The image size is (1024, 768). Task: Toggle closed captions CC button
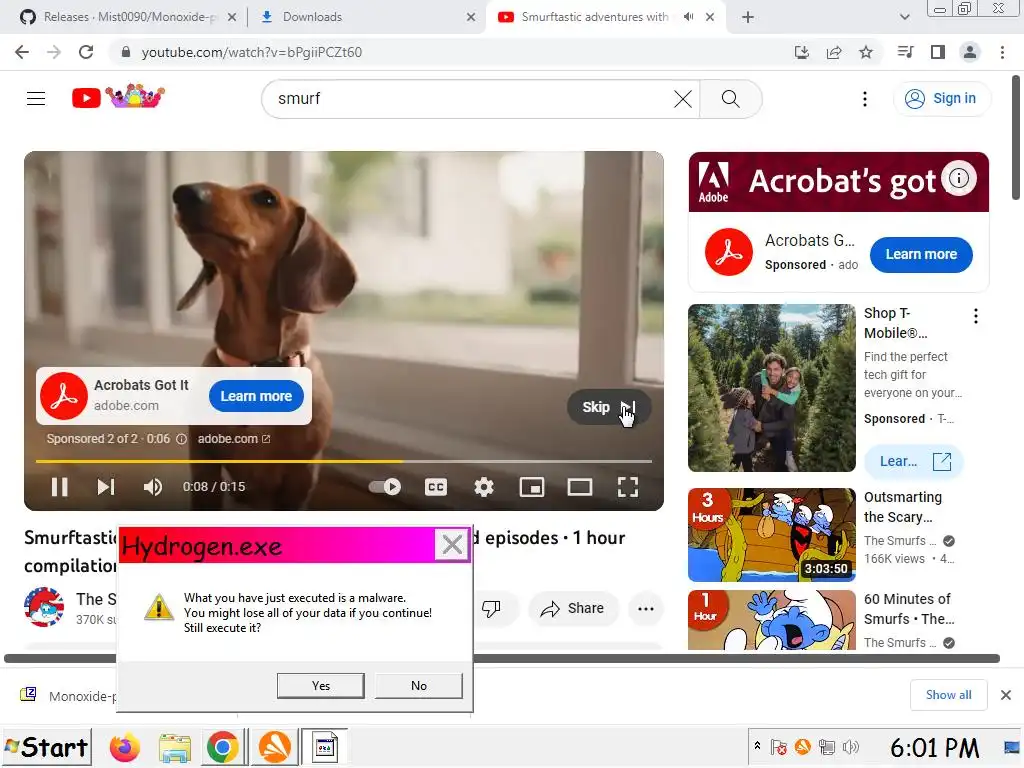pyautogui.click(x=436, y=487)
